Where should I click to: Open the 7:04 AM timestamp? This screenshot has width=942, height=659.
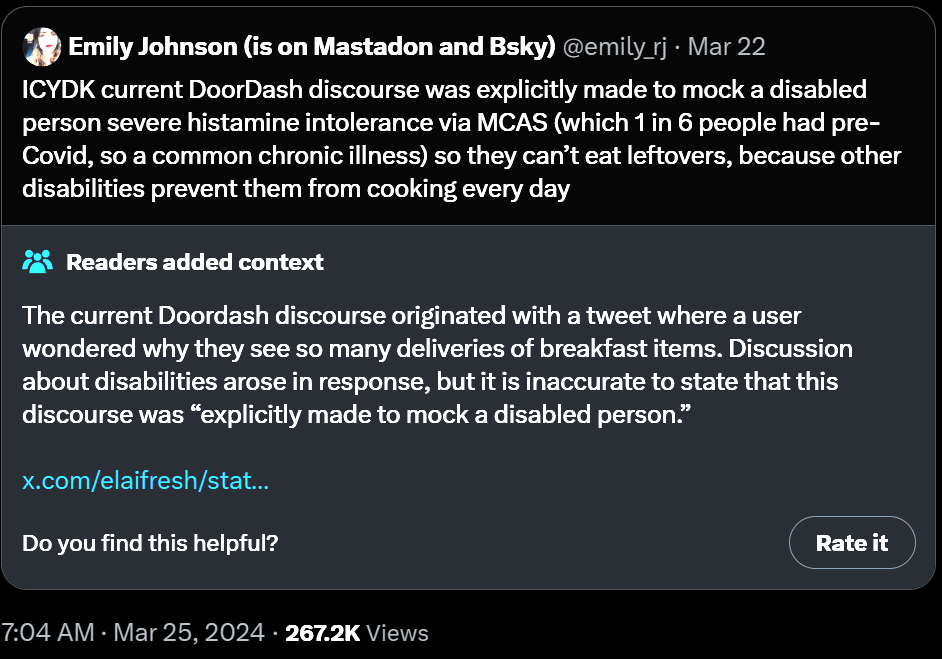(x=47, y=633)
